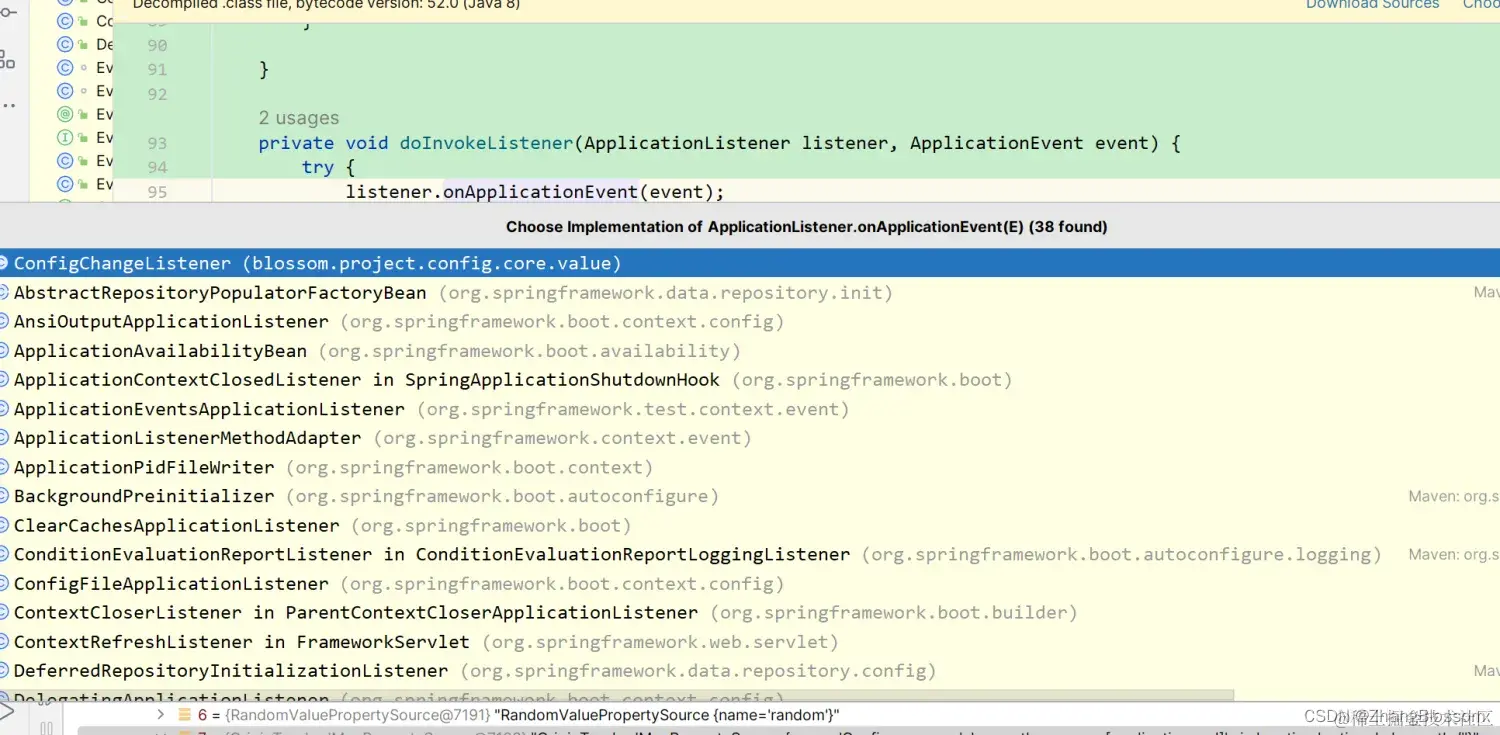Open the Commit tool window icon
1500x735 pixels.
(6, 10)
